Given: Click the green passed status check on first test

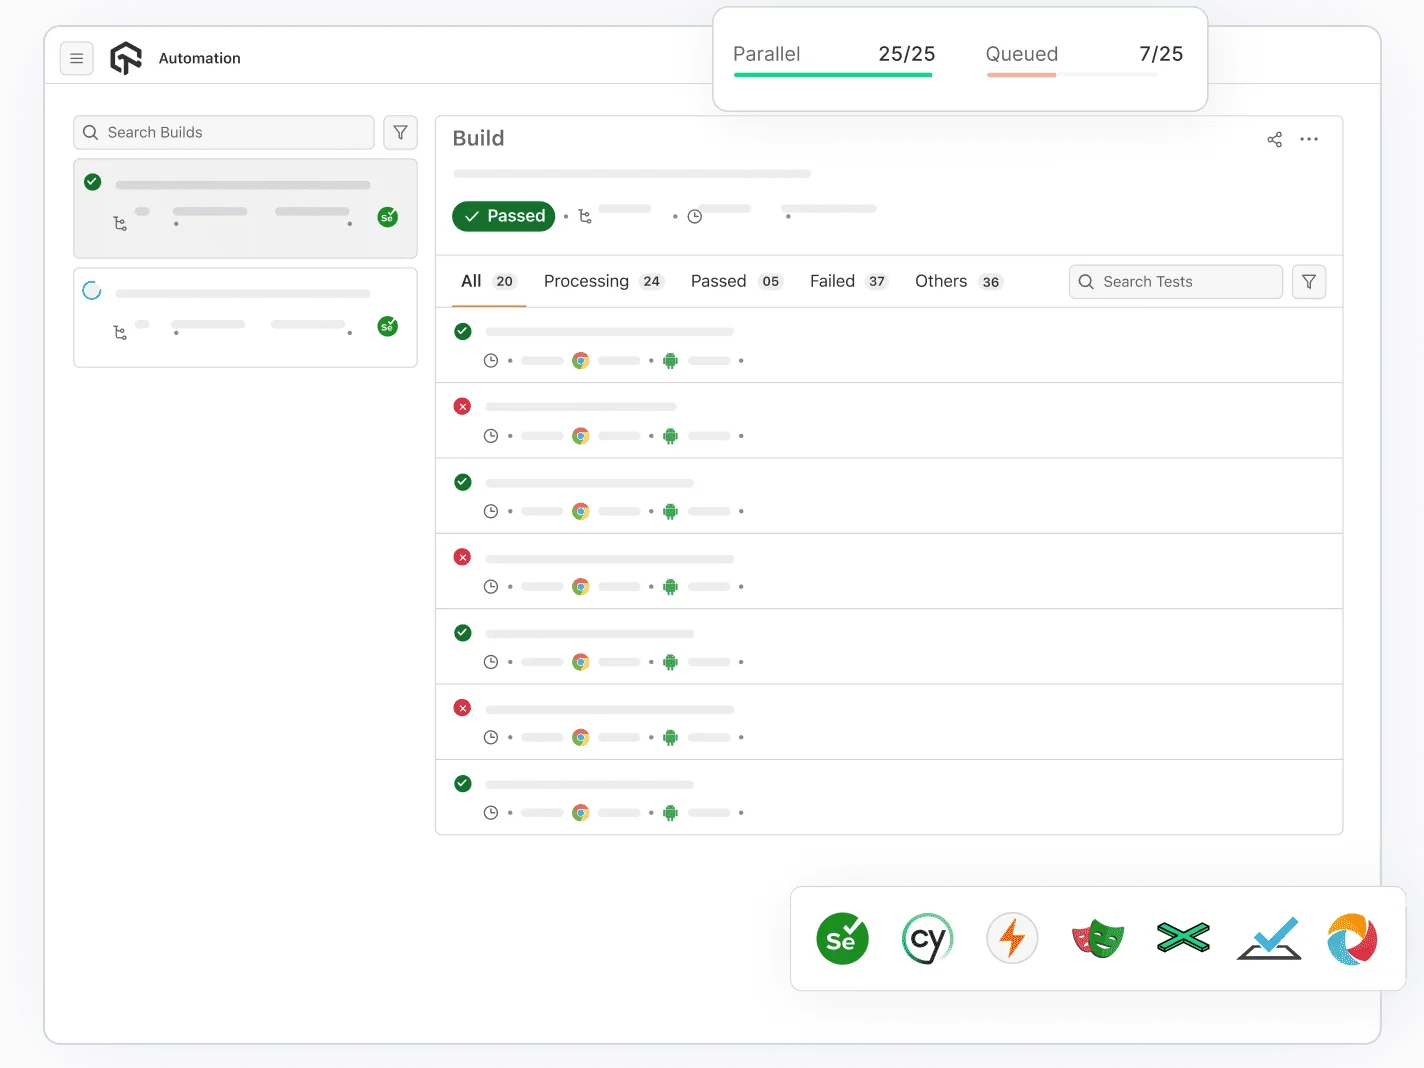Looking at the screenshot, I should coord(462,331).
